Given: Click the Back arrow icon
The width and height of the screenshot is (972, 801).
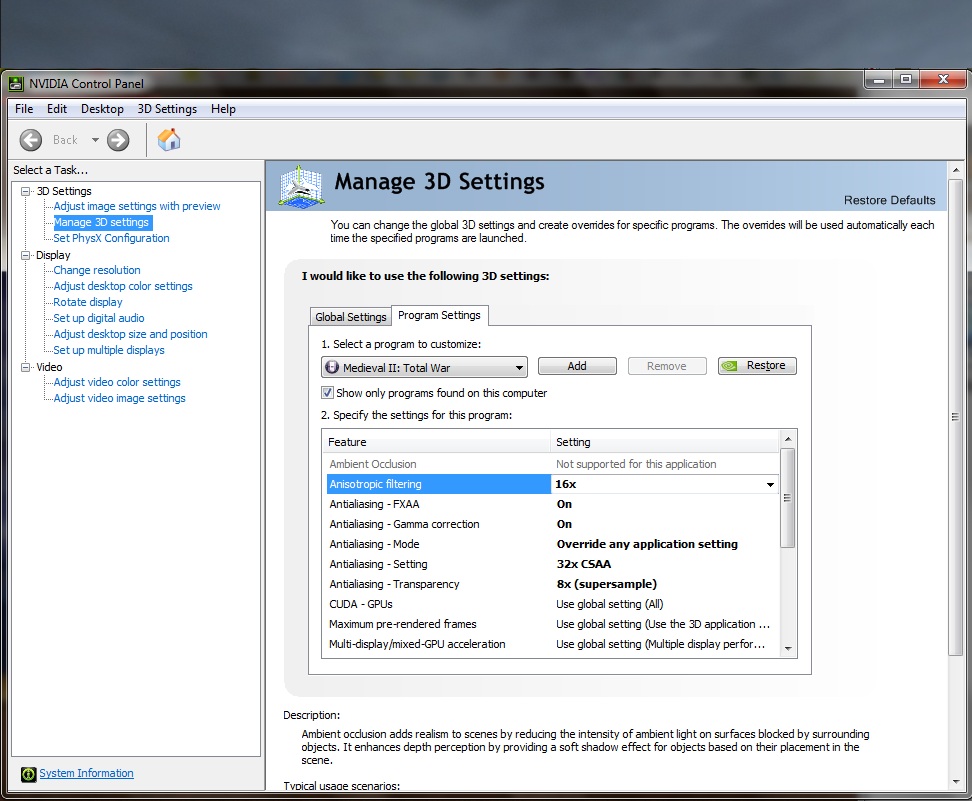Looking at the screenshot, I should point(30,140).
